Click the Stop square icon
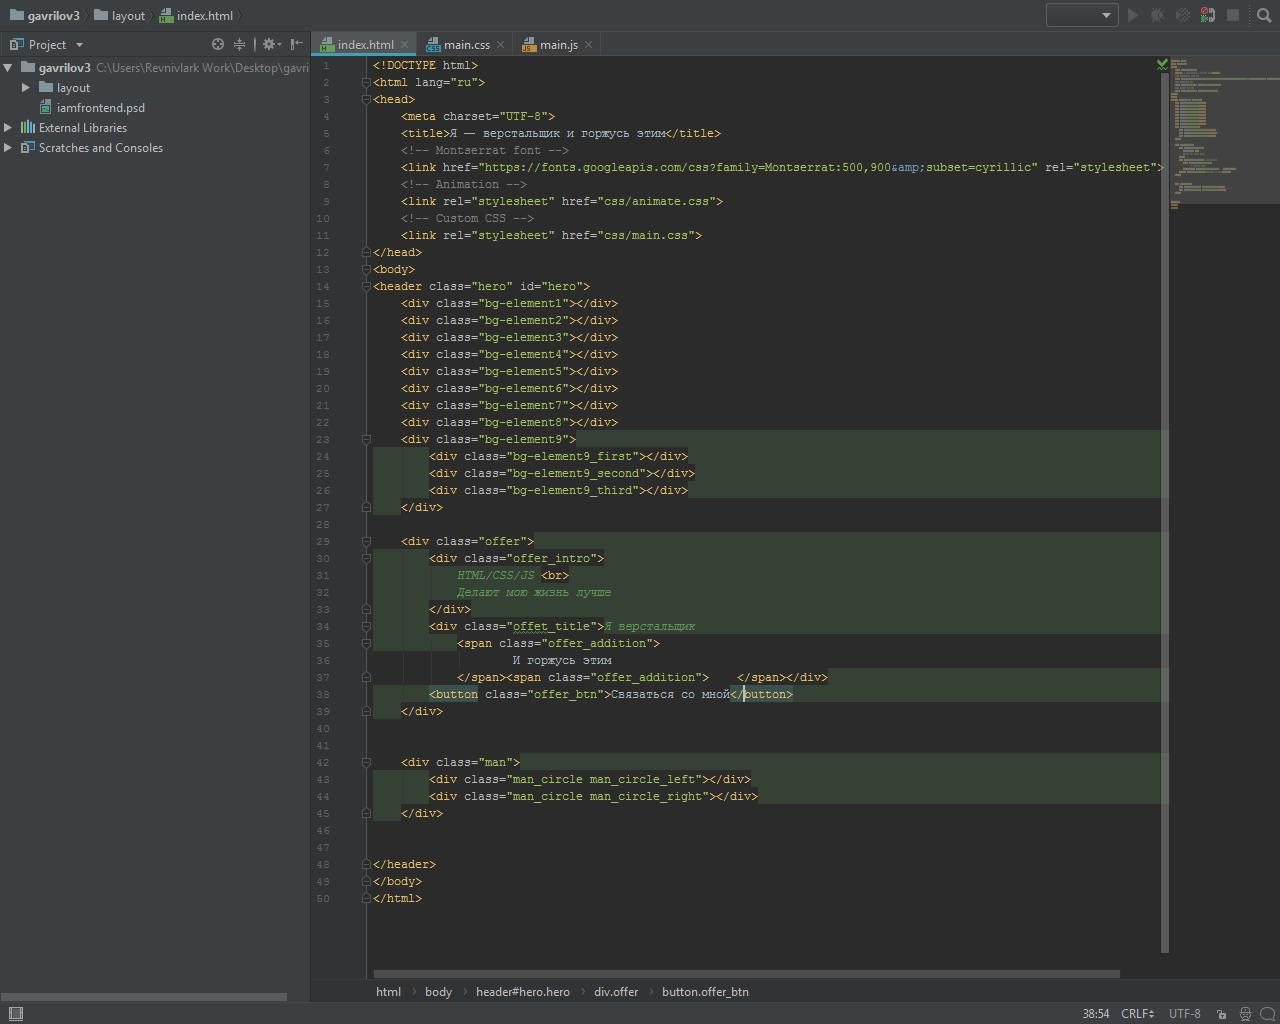 tap(1233, 15)
